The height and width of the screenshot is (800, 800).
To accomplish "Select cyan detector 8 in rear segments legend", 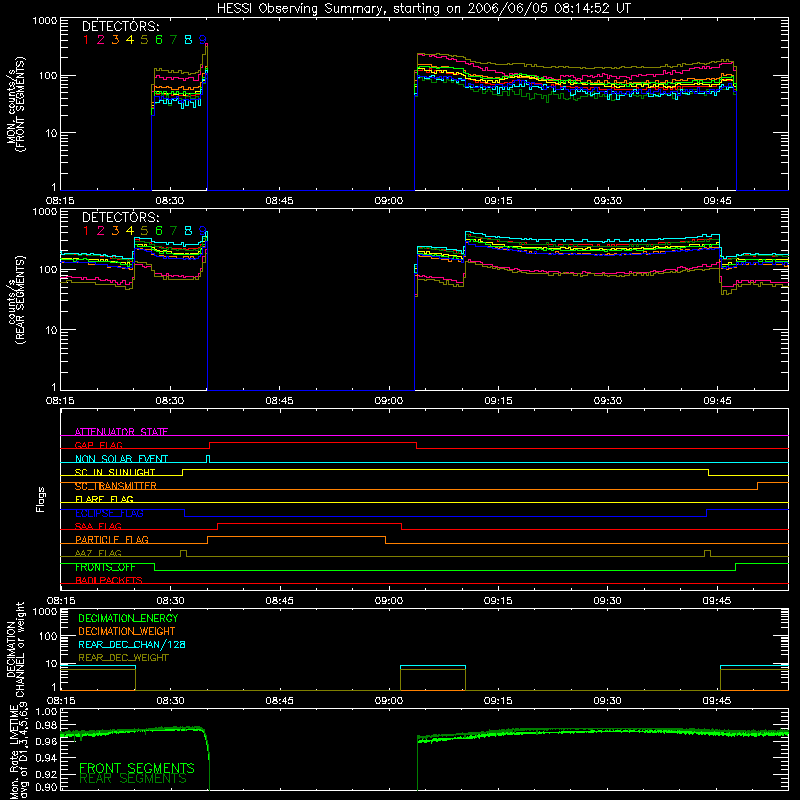I will [x=188, y=231].
